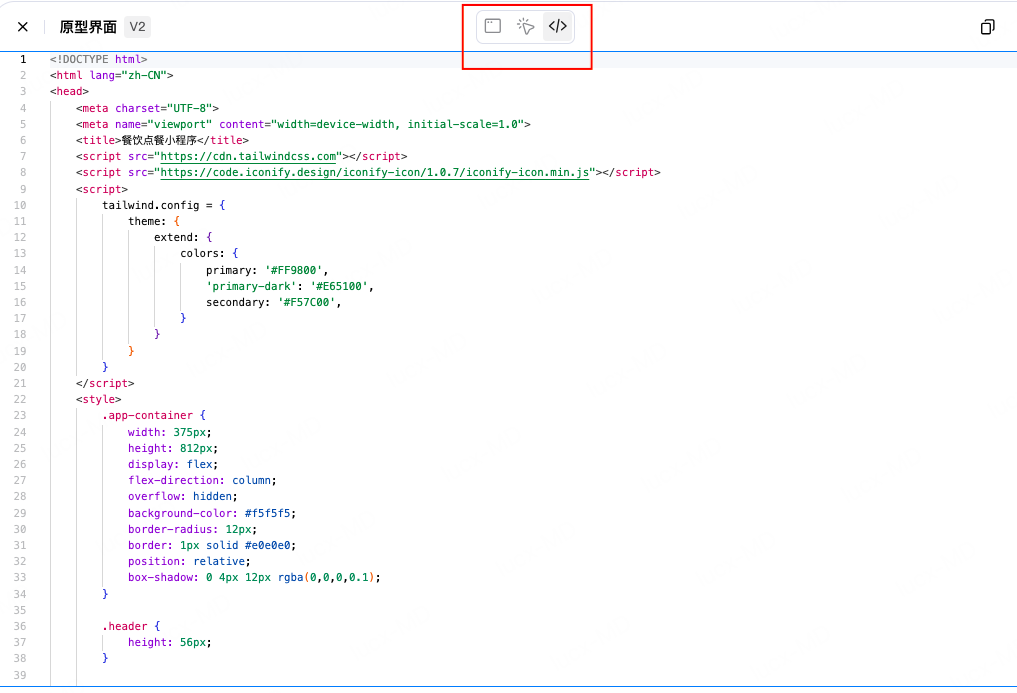This screenshot has height=693, width=1017.
Task: Click the primary '#FF9800' value
Action: [x=293, y=270]
